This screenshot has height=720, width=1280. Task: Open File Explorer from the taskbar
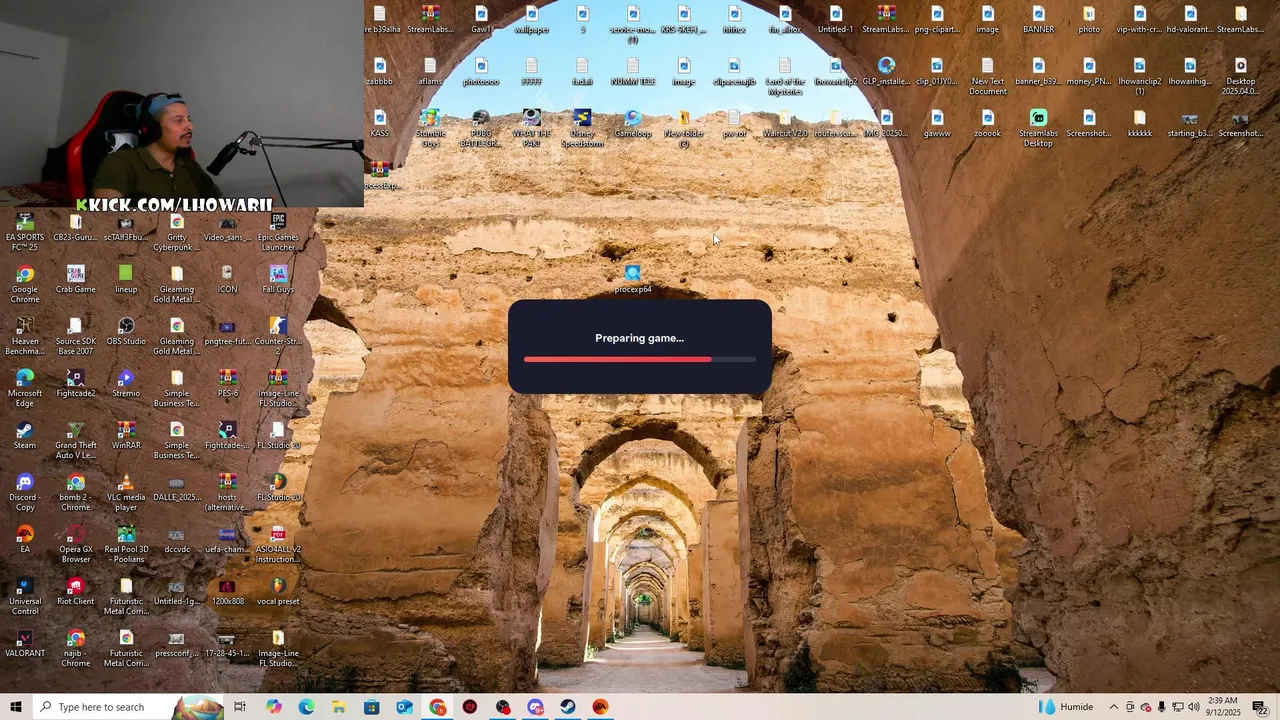(x=339, y=707)
